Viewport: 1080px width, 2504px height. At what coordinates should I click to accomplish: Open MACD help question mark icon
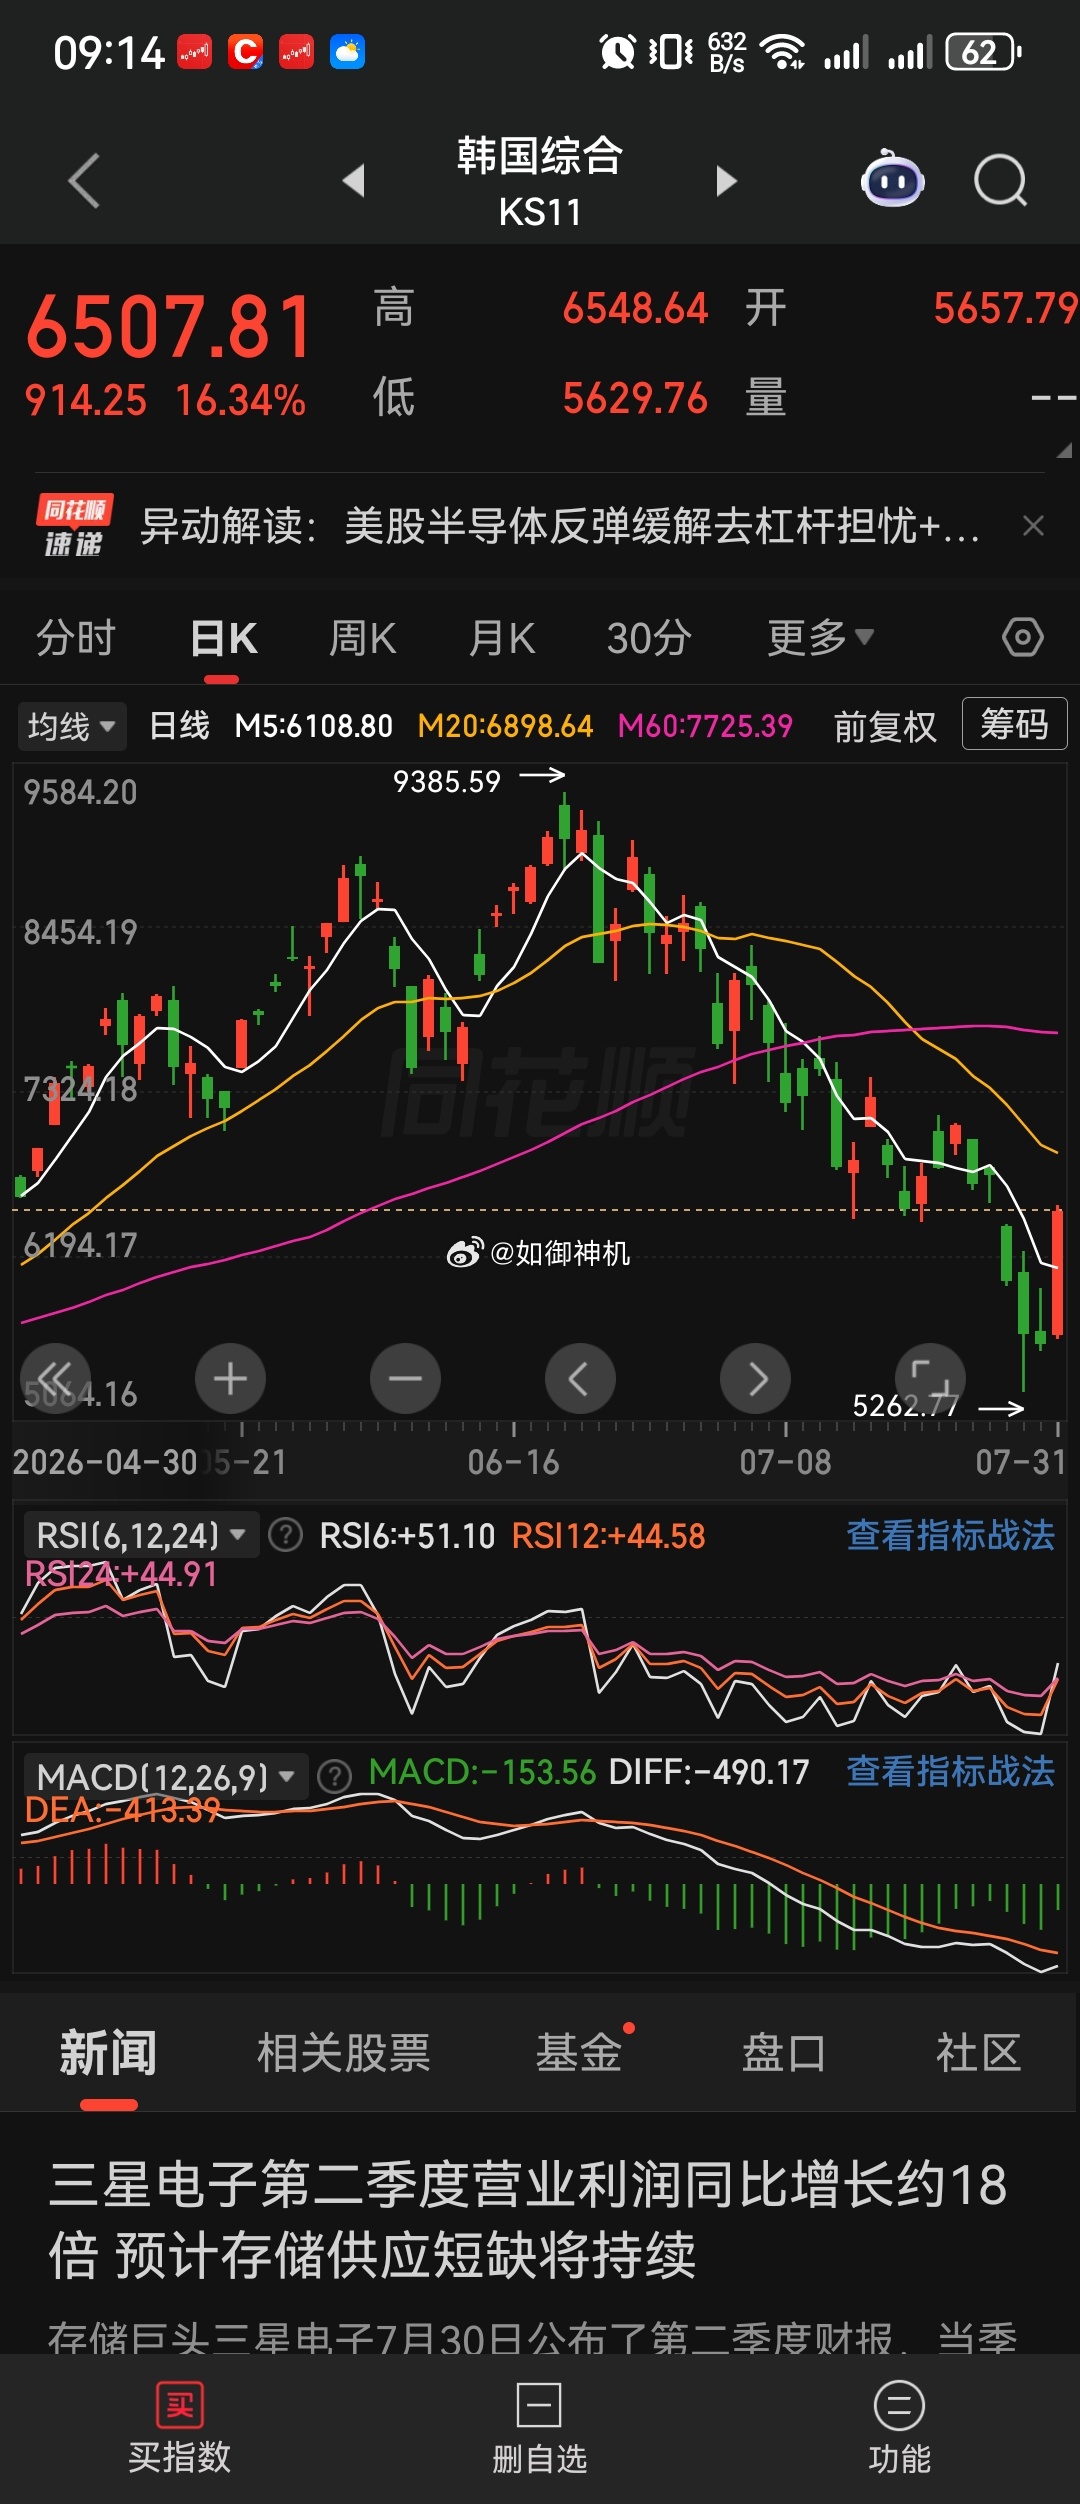(x=334, y=1776)
